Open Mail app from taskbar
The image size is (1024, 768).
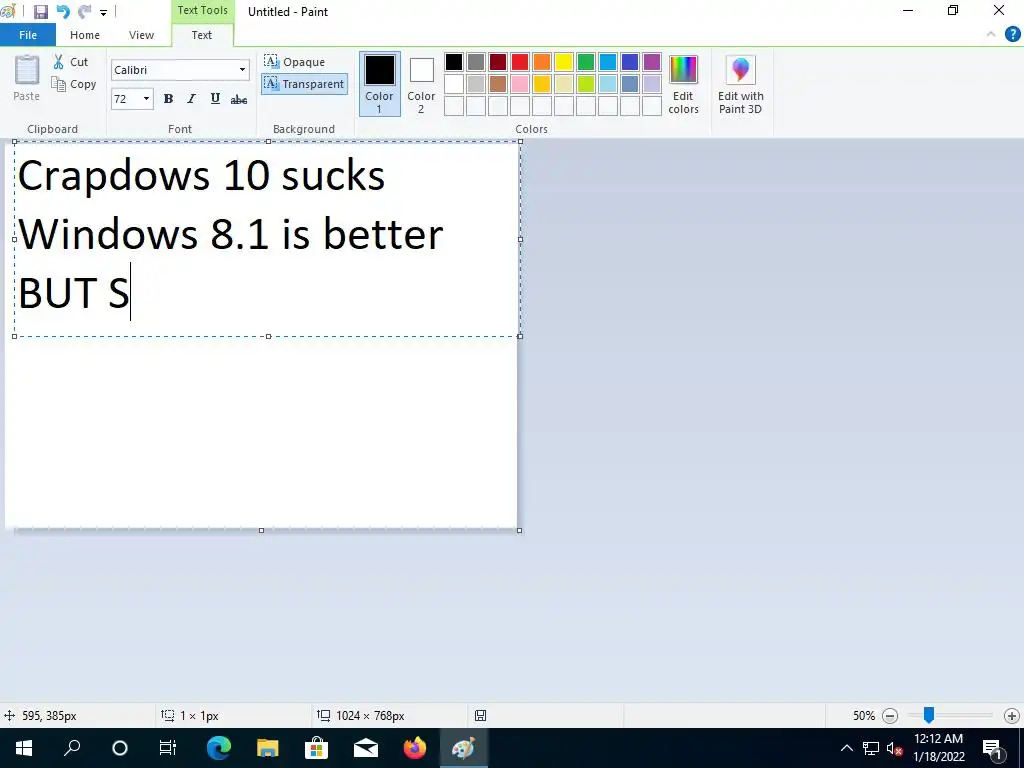(x=366, y=748)
